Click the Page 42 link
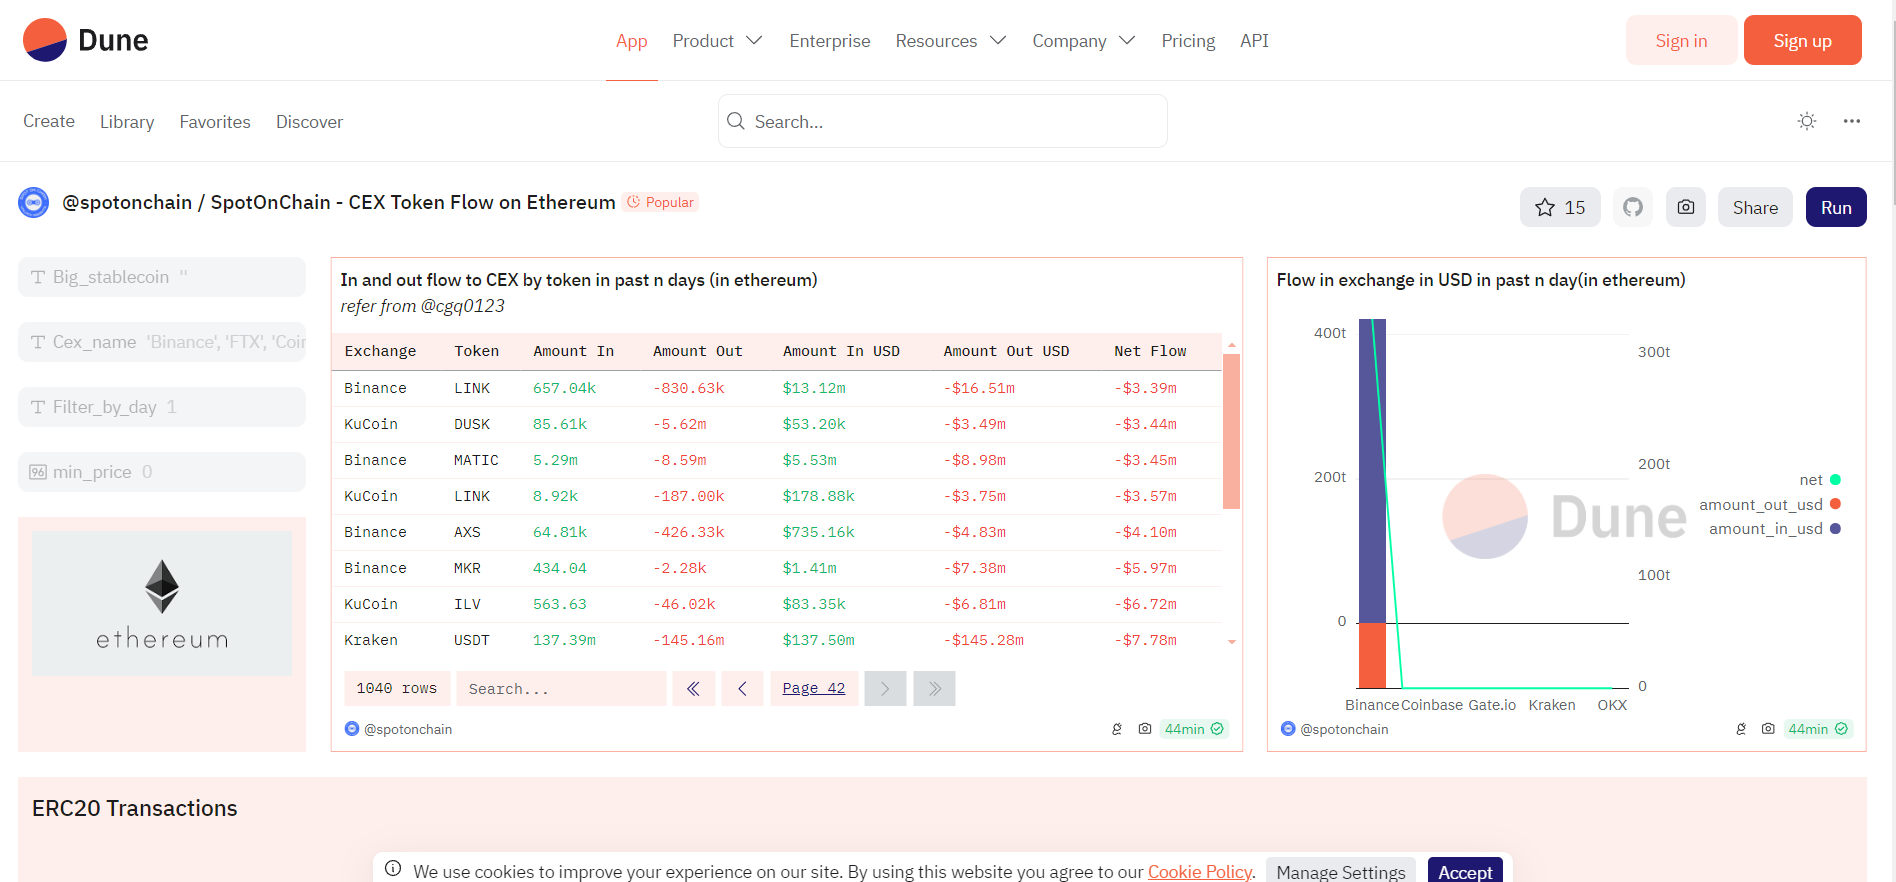1896x882 pixels. tap(814, 688)
